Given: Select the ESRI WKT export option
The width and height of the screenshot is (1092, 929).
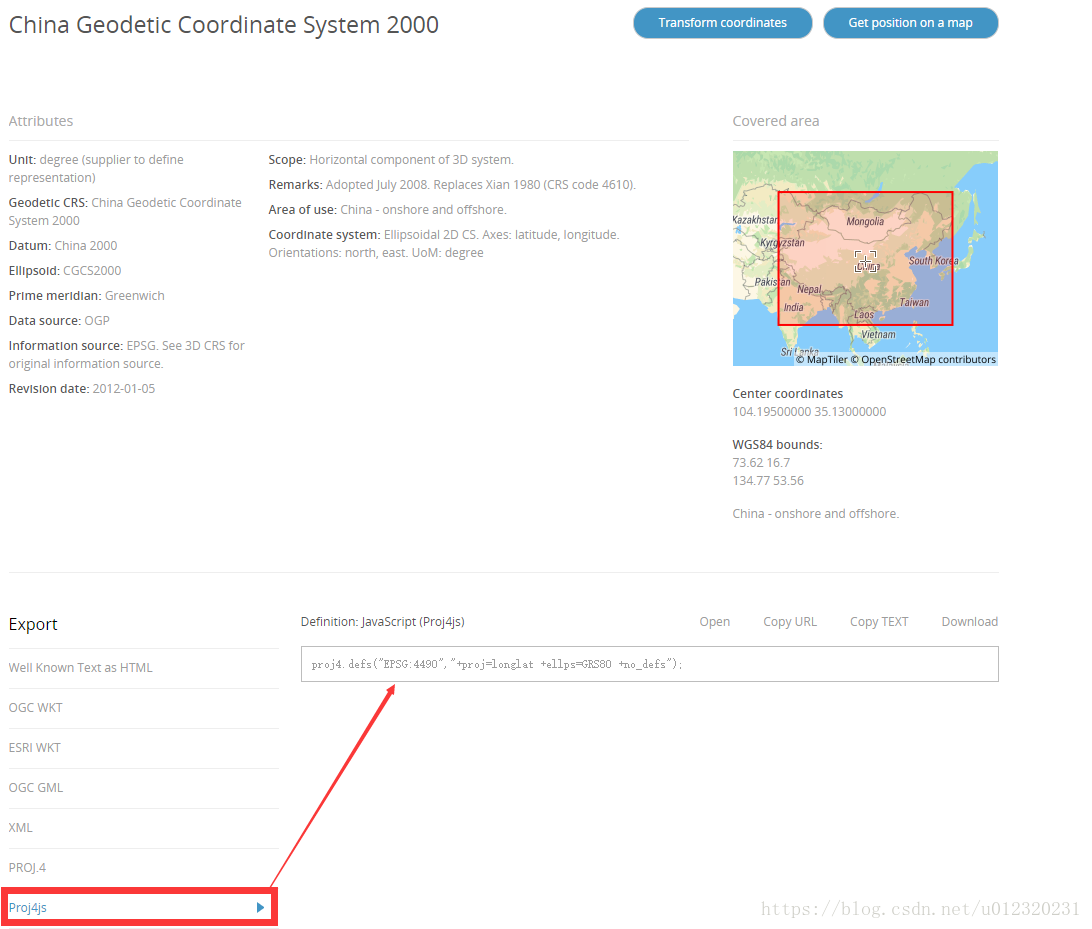Looking at the screenshot, I should click(x=35, y=748).
